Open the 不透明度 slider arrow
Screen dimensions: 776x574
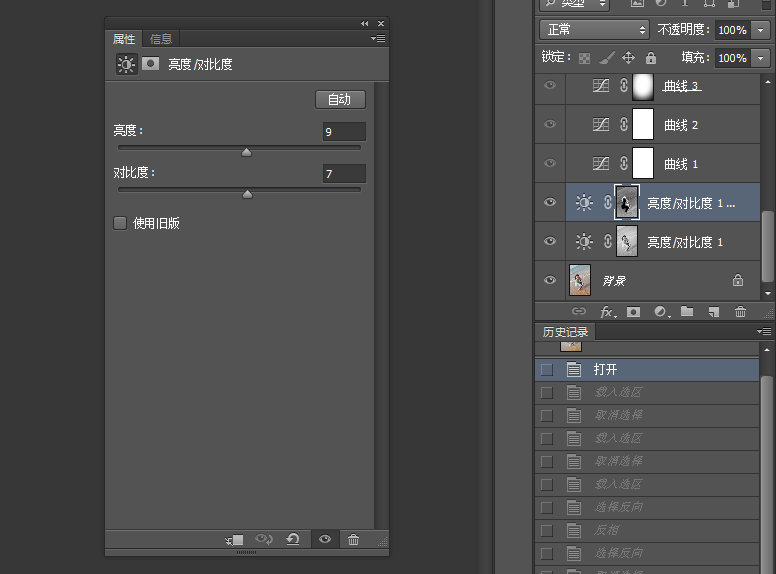(x=760, y=30)
